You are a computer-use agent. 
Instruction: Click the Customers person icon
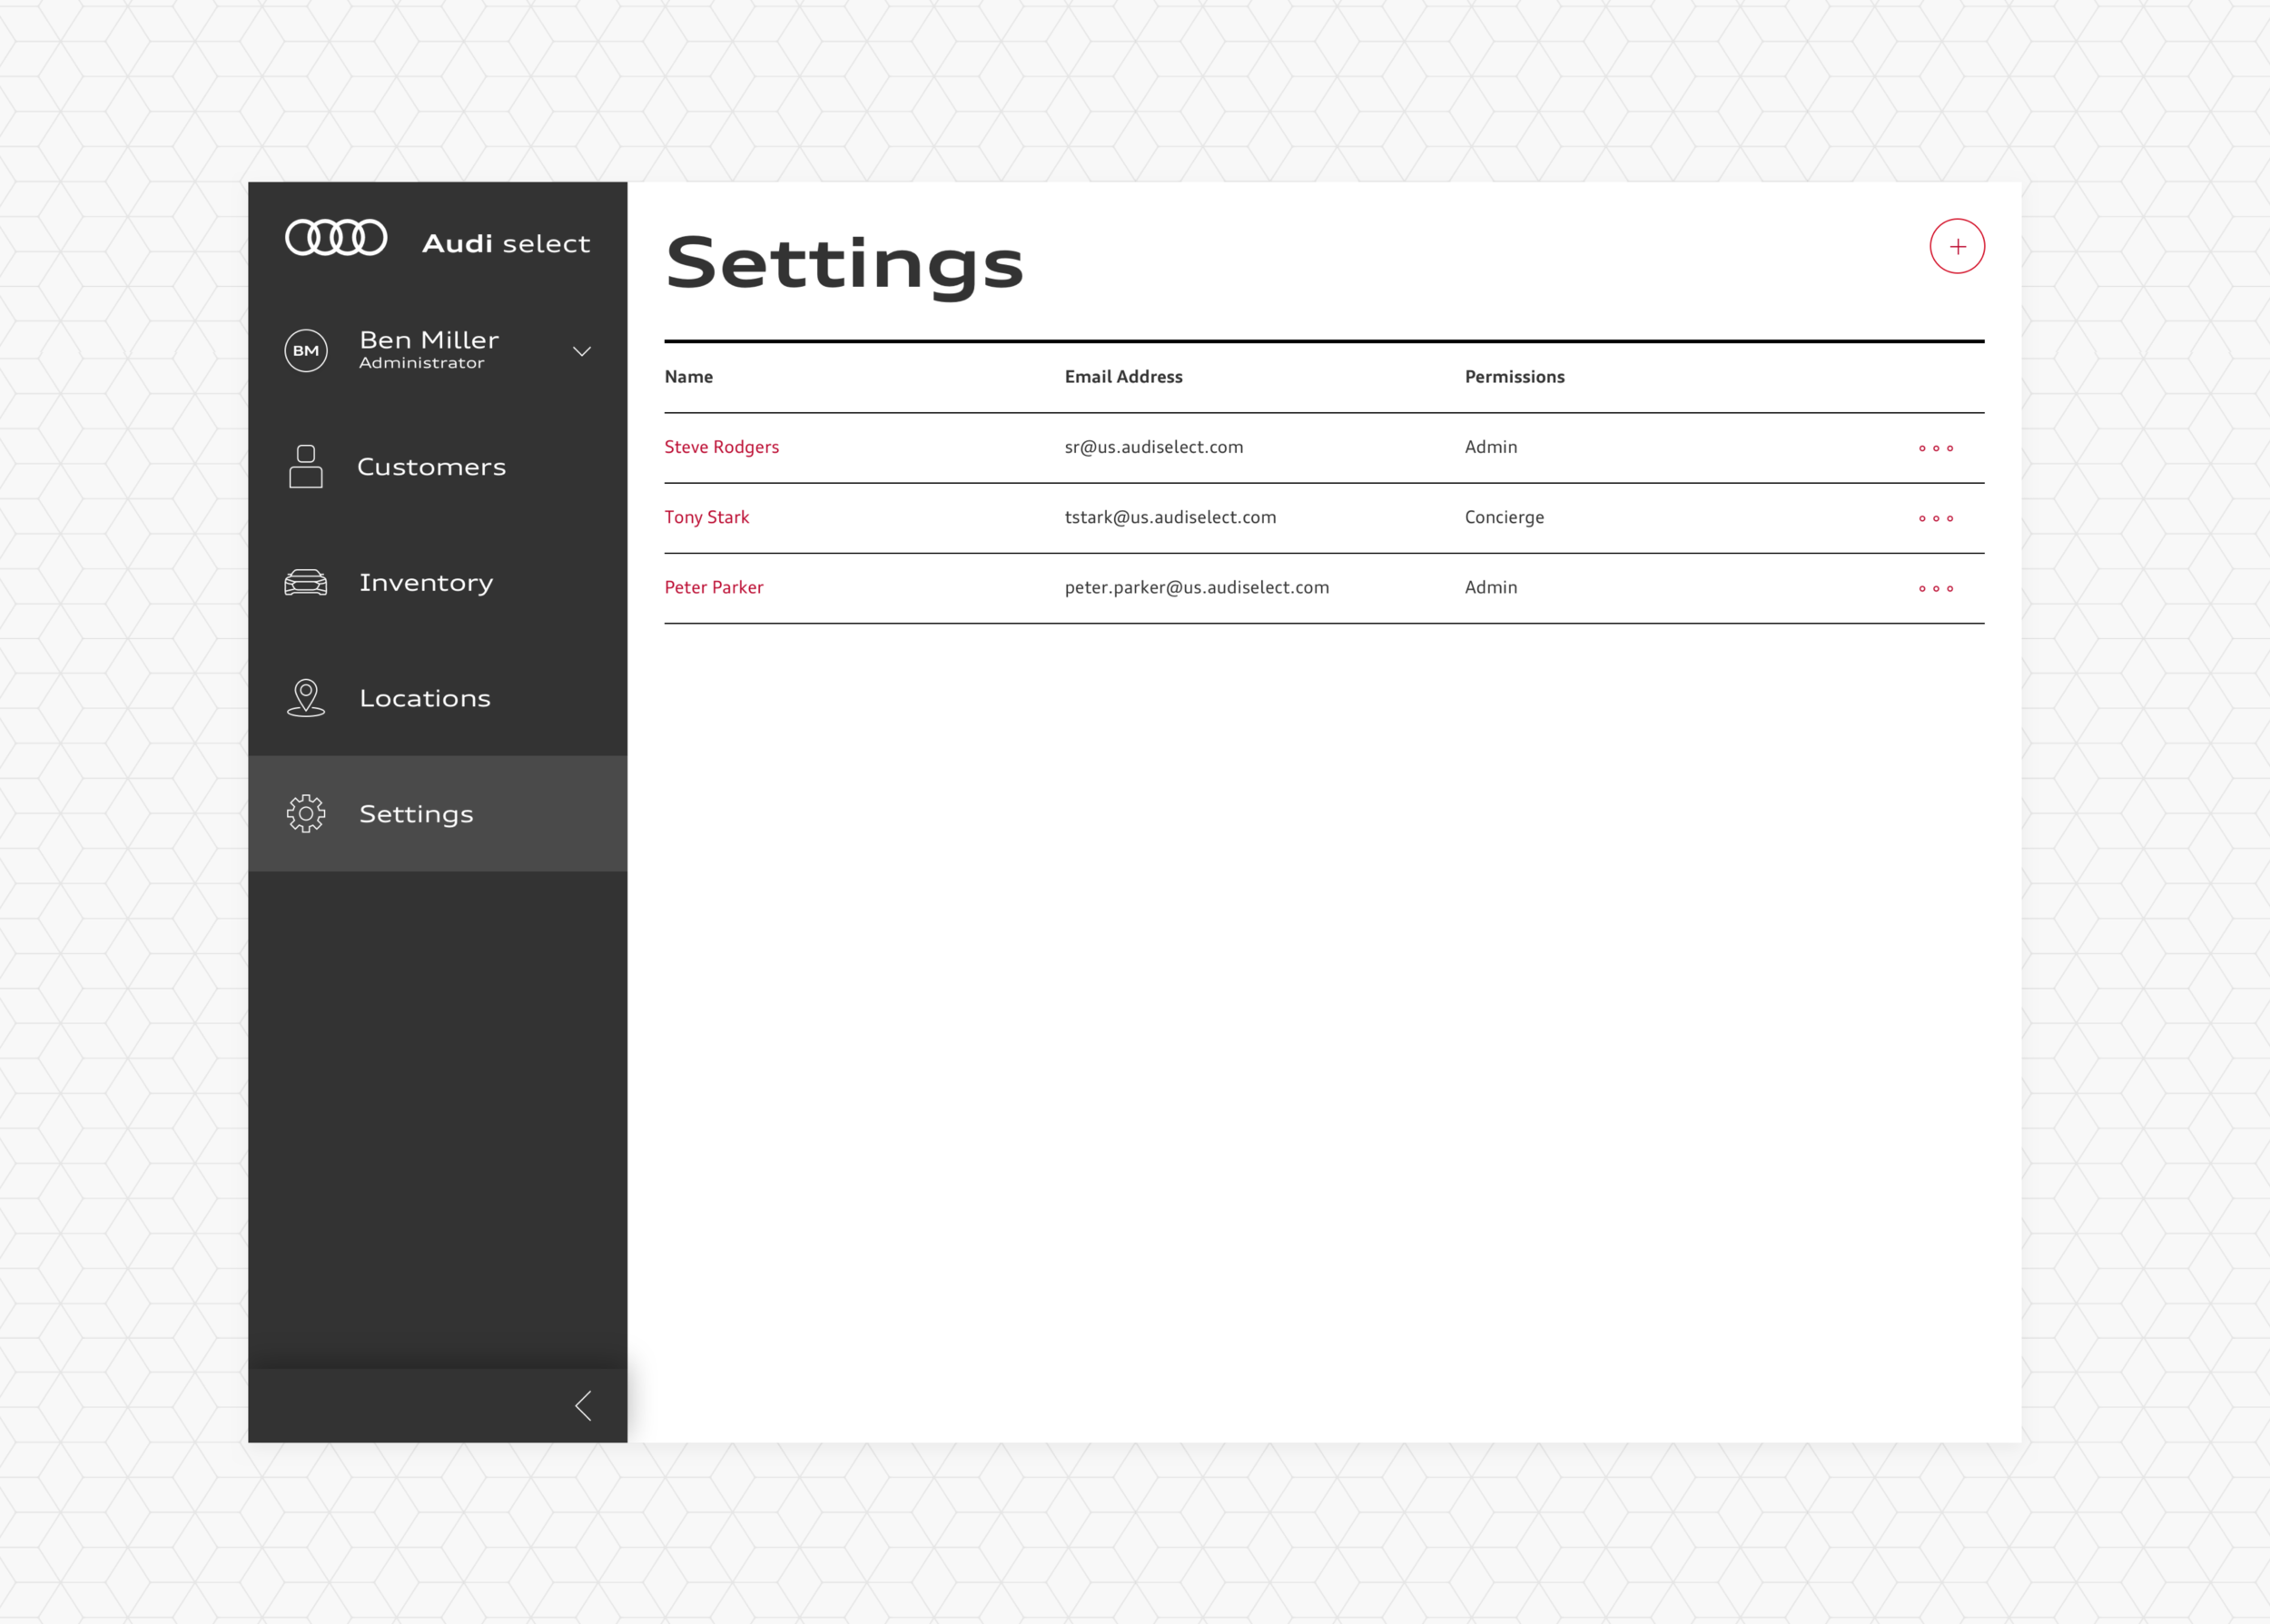[306, 467]
